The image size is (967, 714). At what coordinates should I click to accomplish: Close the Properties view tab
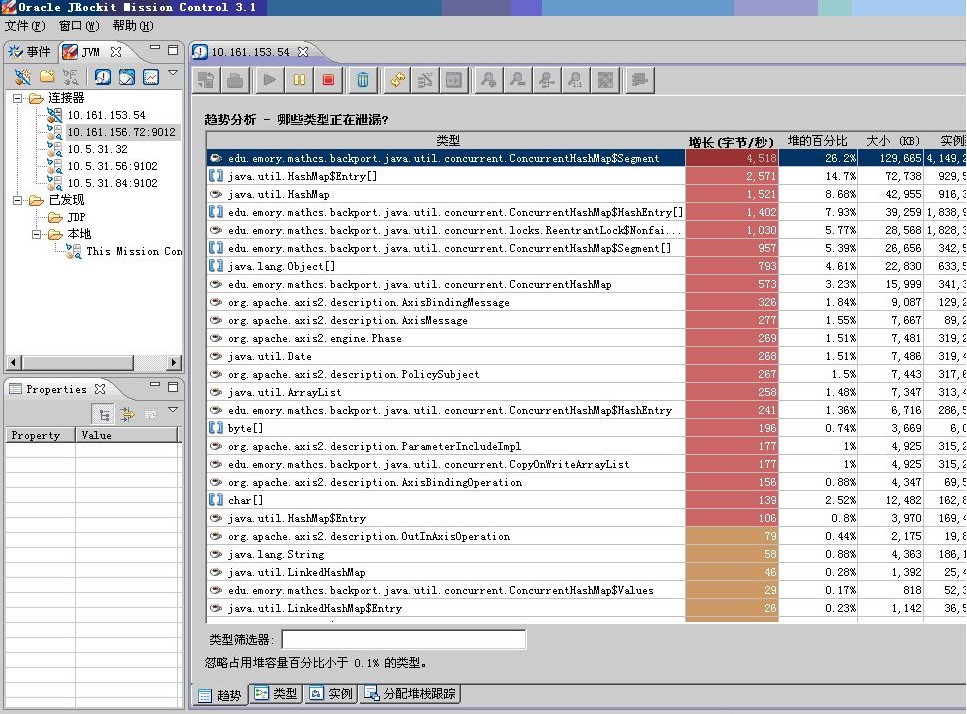(100, 389)
